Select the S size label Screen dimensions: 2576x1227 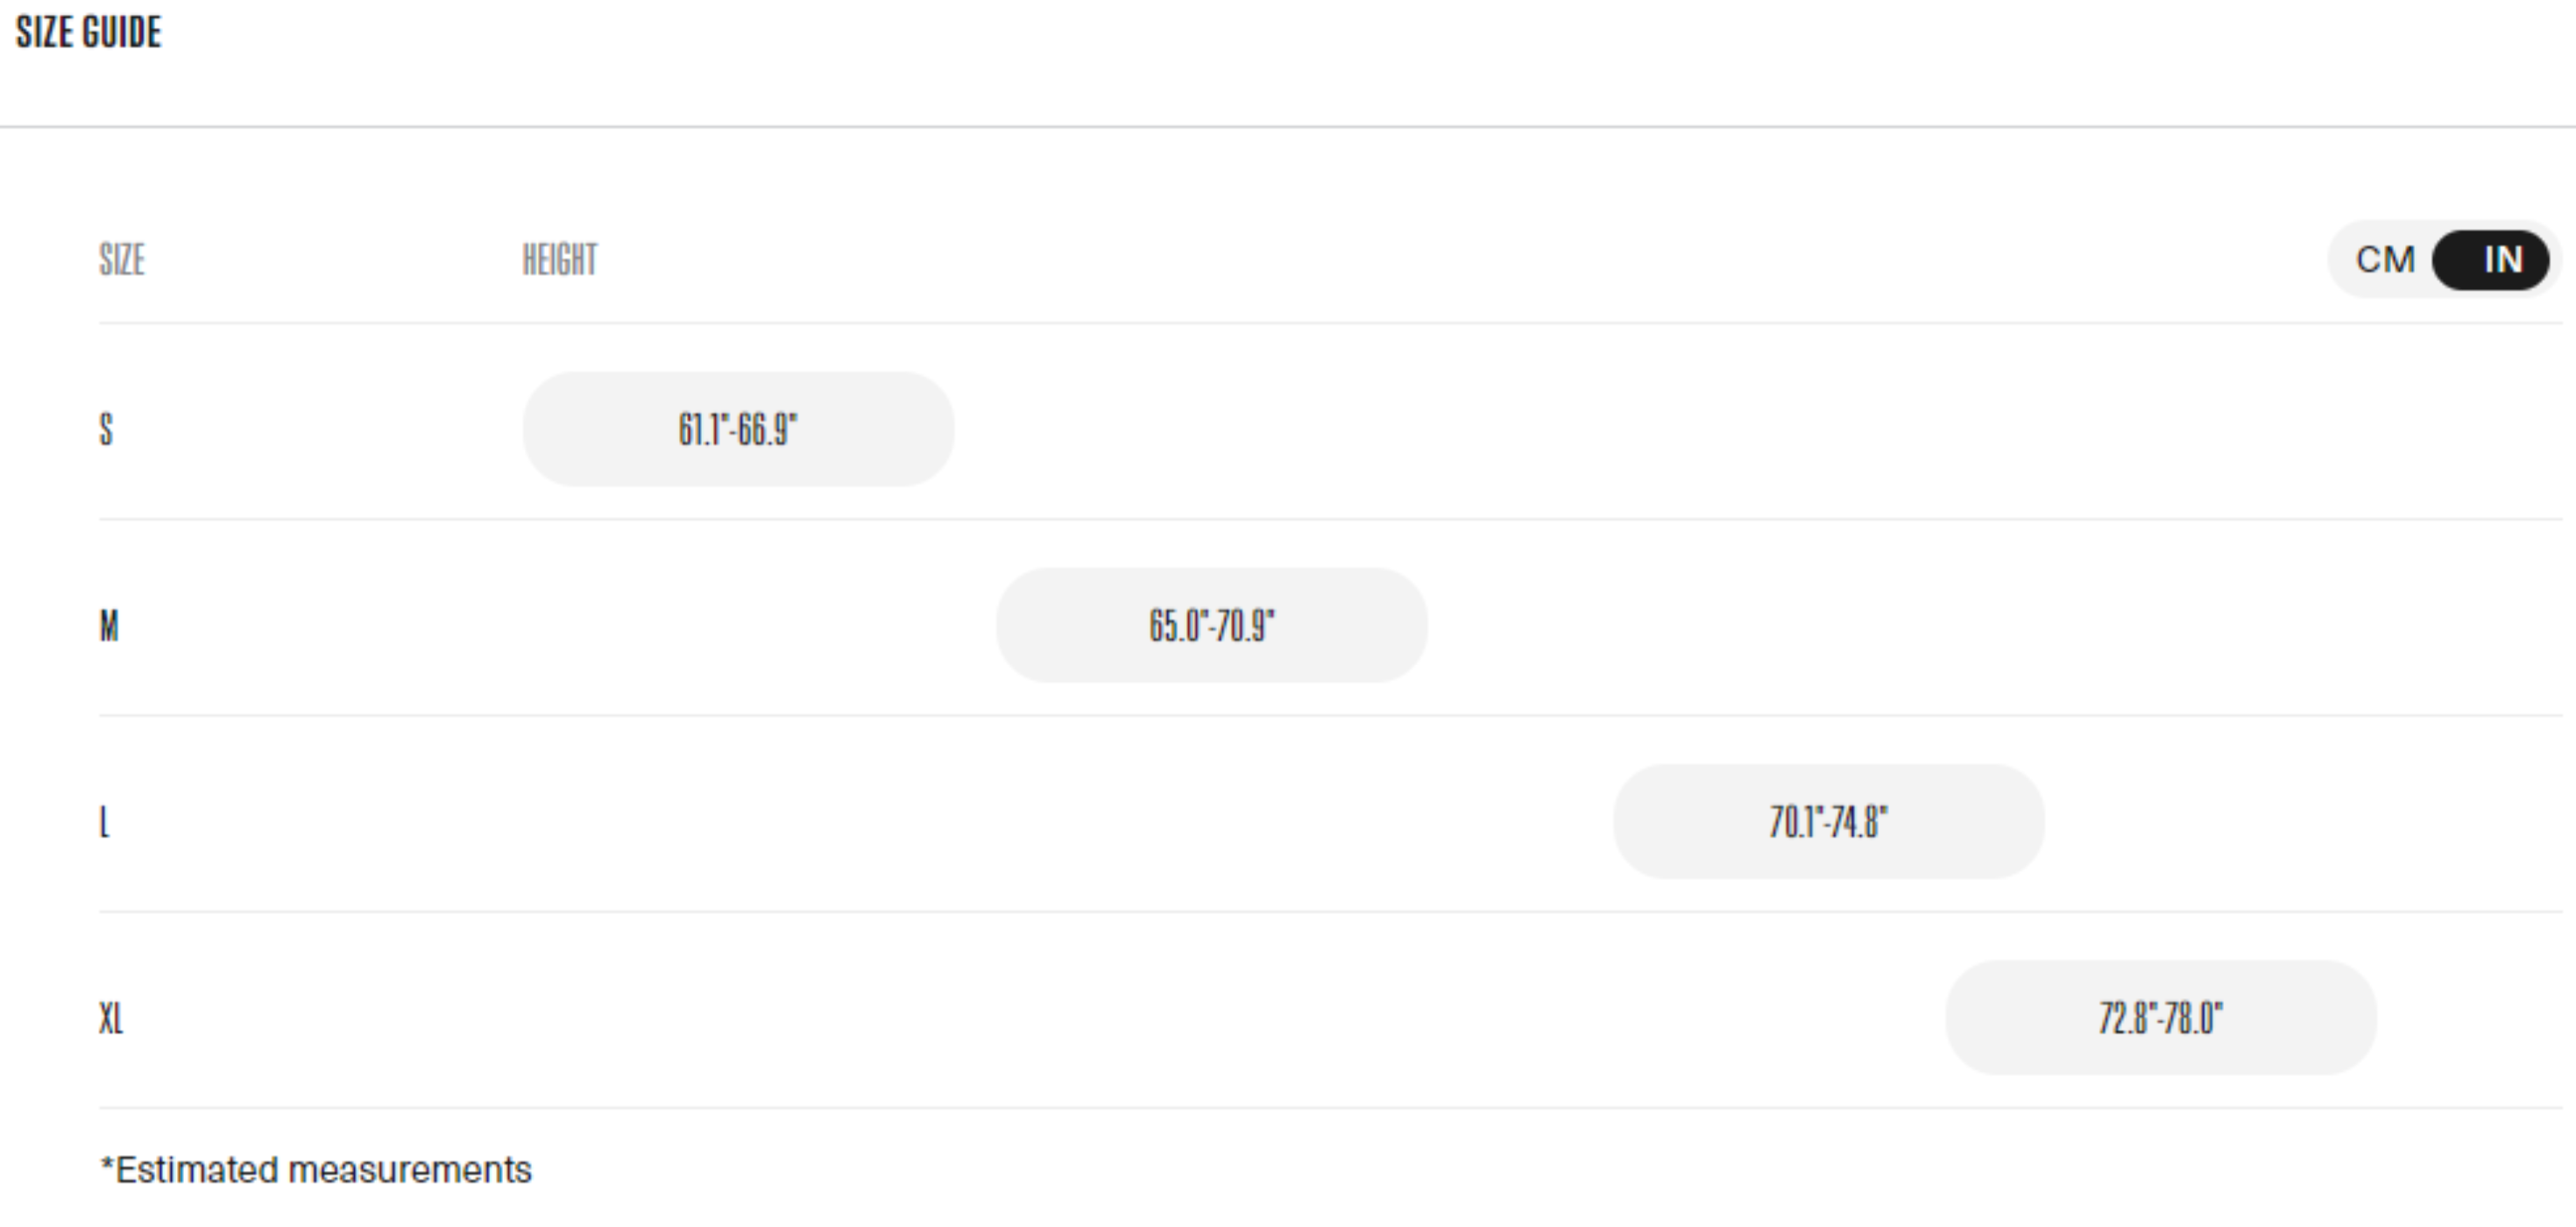tap(106, 430)
